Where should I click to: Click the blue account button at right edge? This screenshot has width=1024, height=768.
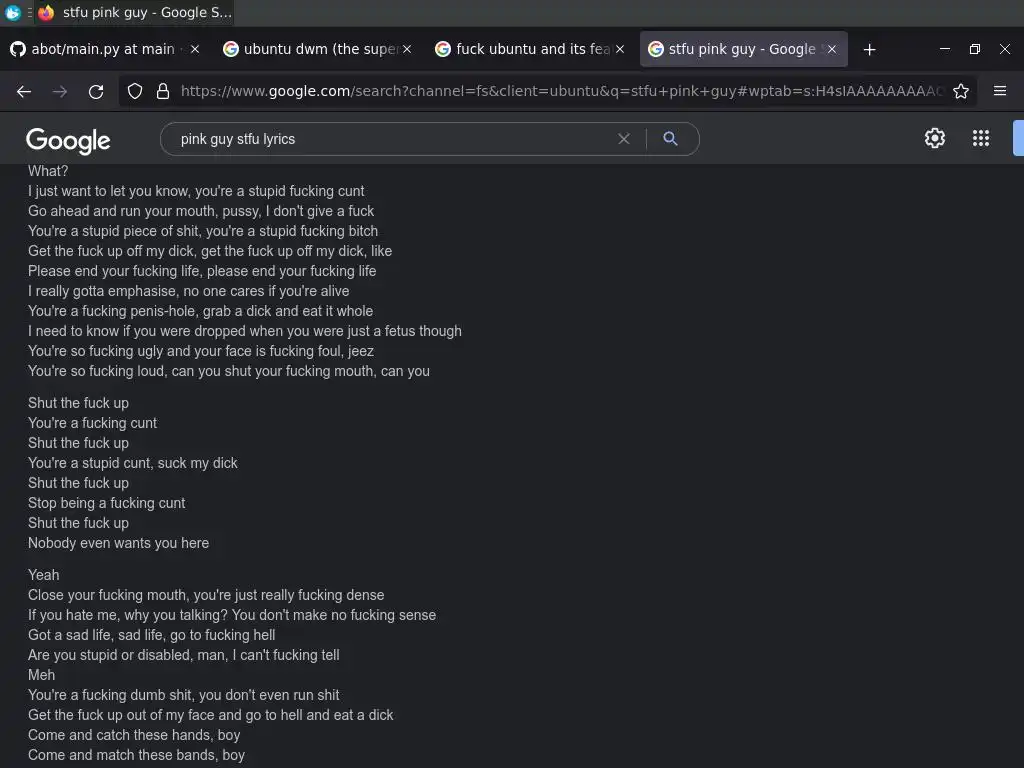1018,138
